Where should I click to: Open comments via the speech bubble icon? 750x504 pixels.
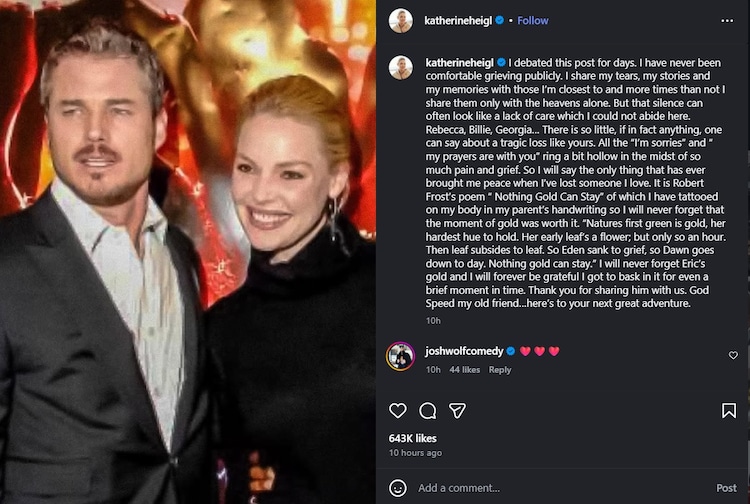(428, 411)
